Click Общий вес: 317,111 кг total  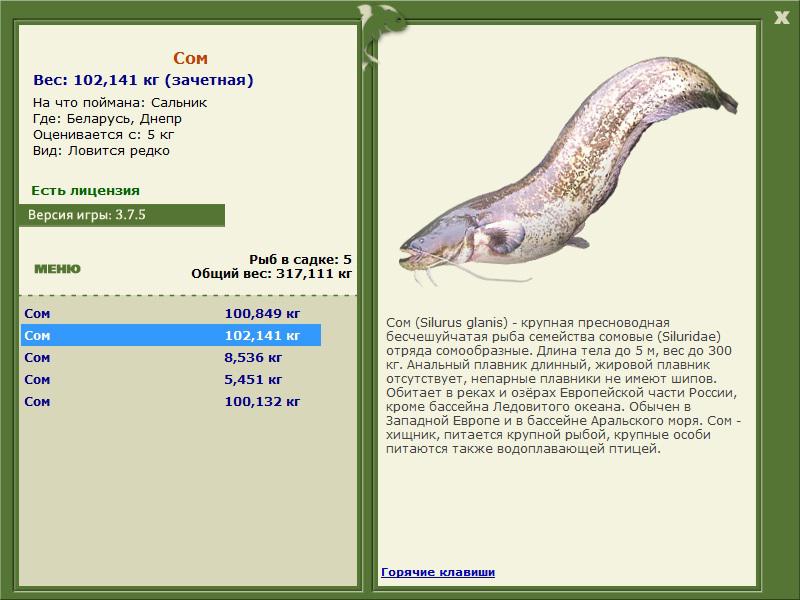[x=271, y=273]
